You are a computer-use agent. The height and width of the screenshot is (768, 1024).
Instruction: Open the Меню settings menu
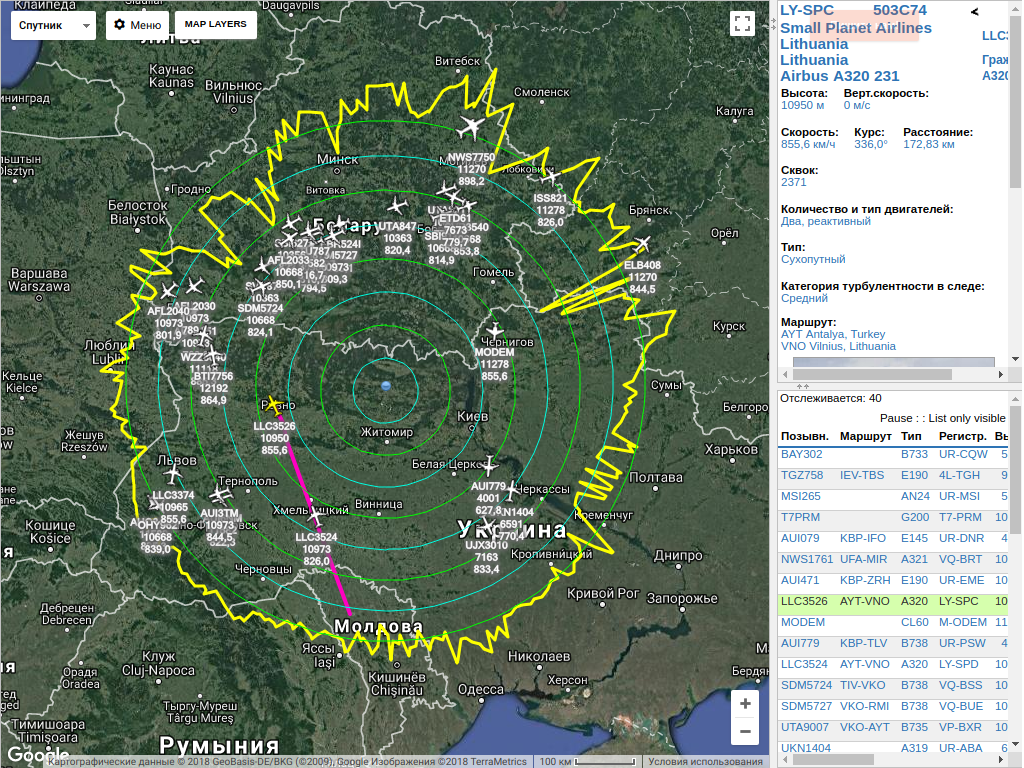pyautogui.click(x=137, y=25)
